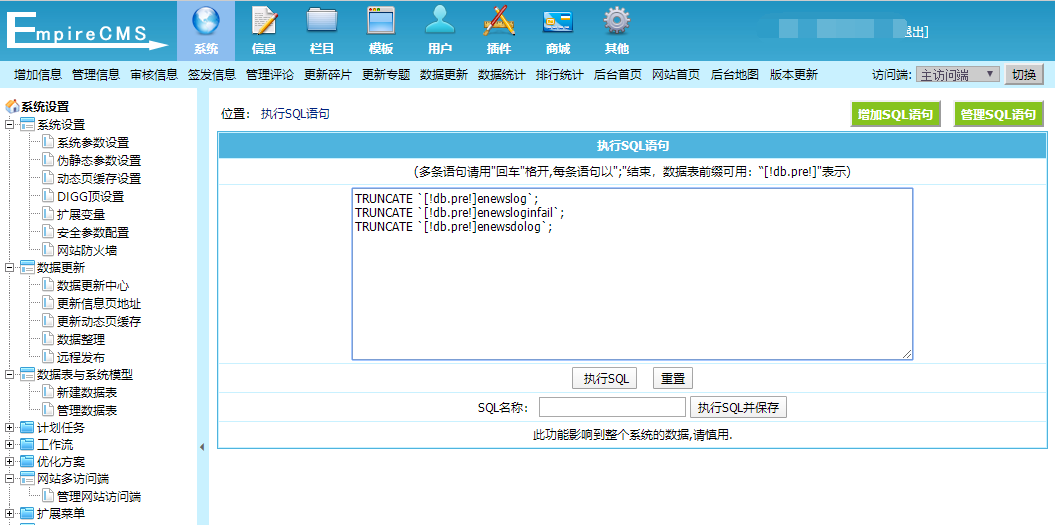The width and height of the screenshot is (1055, 525).
Task: Open 版本更新 in the top menu
Action: (x=794, y=75)
